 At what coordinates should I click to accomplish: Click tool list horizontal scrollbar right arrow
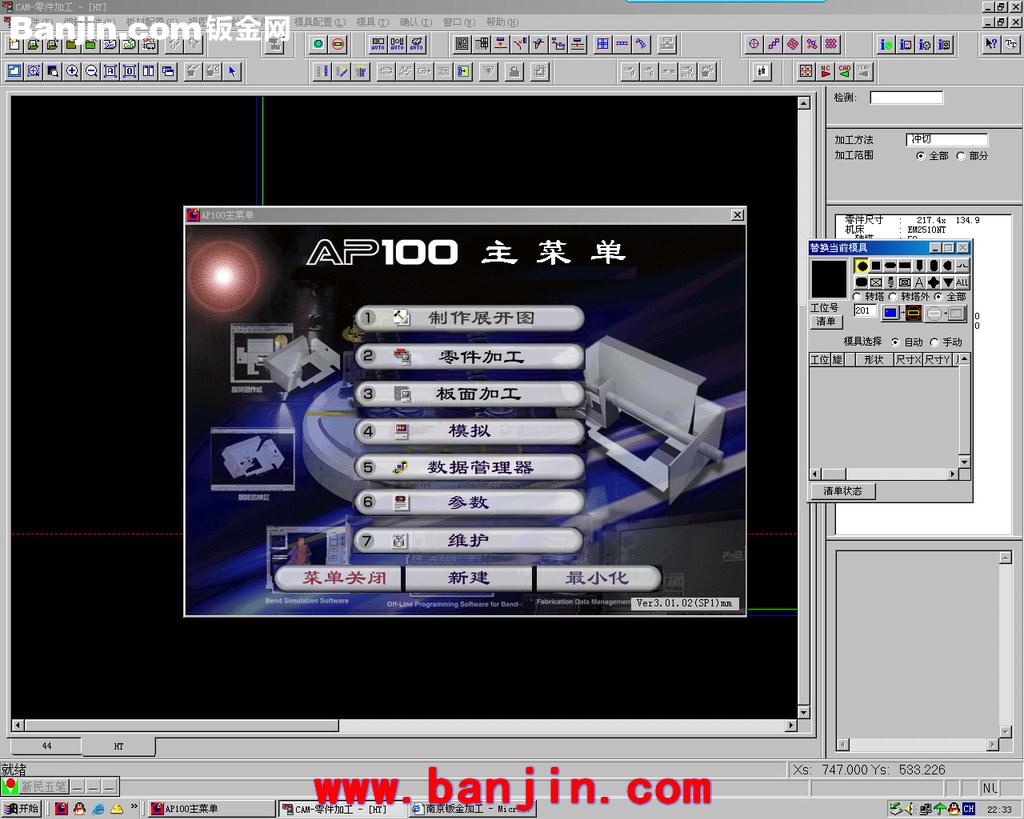click(953, 474)
